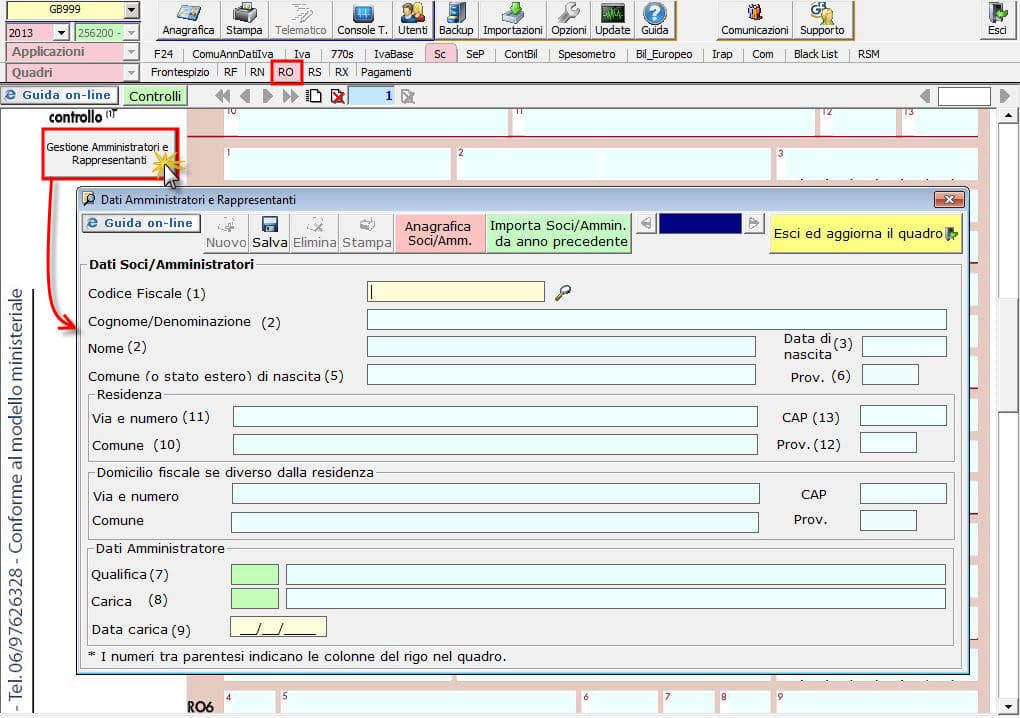Click the magnifier next to Codice Fiscale
1020x718 pixels.
coord(563,292)
